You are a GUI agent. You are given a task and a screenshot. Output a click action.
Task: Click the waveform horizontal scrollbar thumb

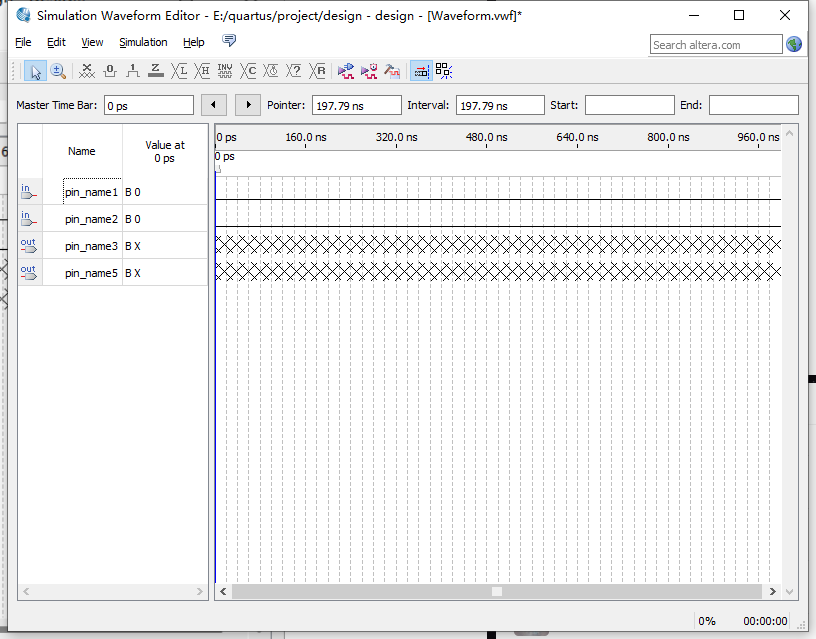pos(496,592)
